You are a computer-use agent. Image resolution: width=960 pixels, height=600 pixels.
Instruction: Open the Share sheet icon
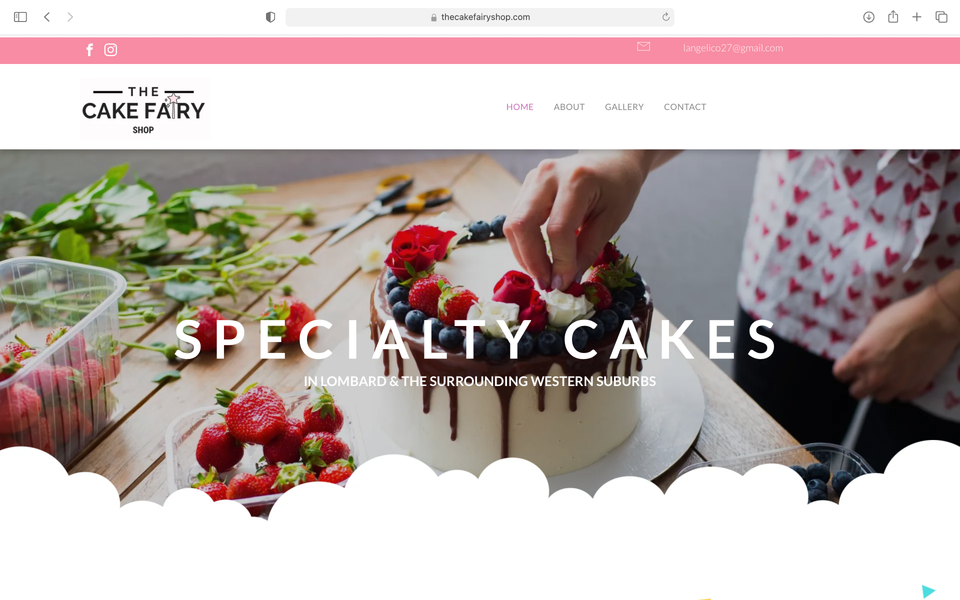tap(893, 17)
